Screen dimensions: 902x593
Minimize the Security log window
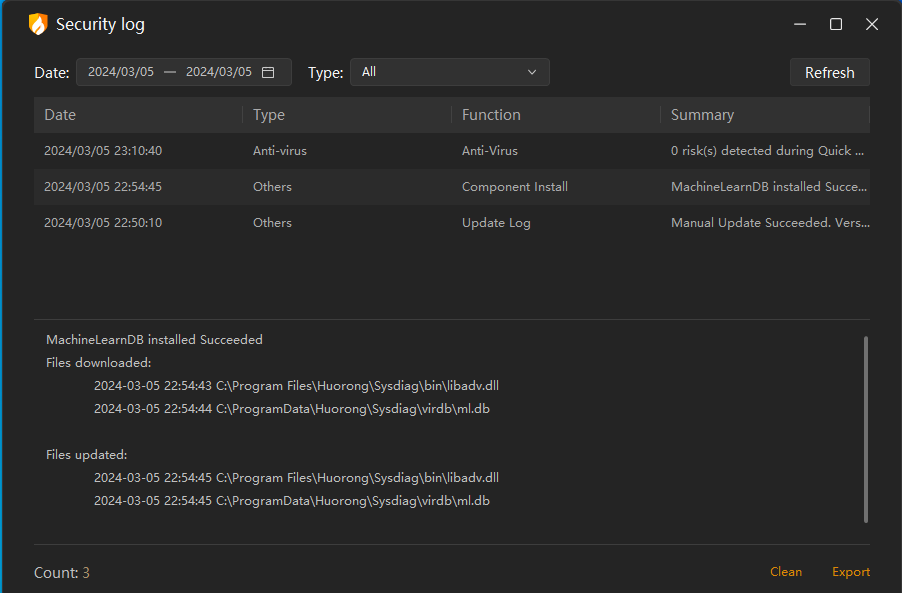pyautogui.click(x=800, y=25)
